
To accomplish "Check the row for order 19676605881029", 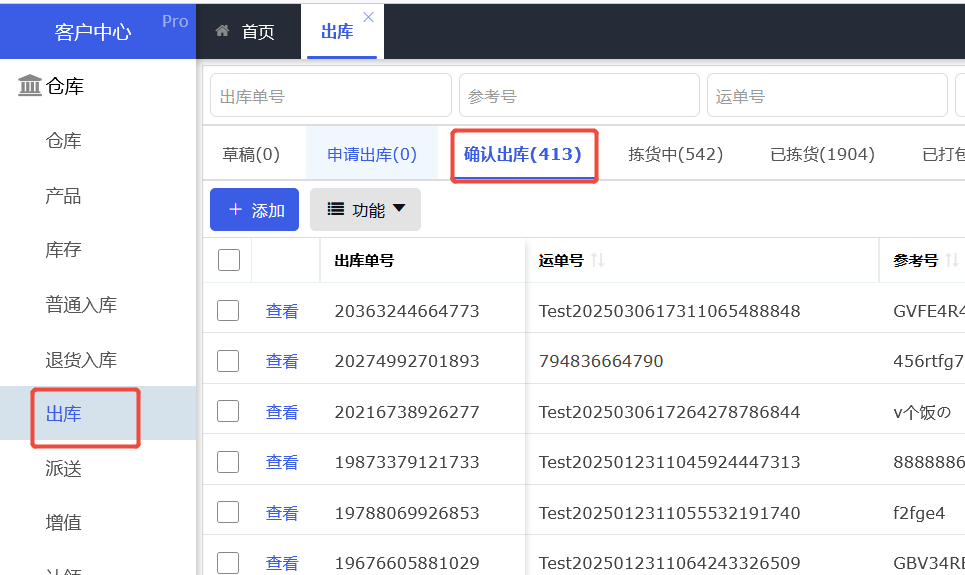I will coord(228,563).
